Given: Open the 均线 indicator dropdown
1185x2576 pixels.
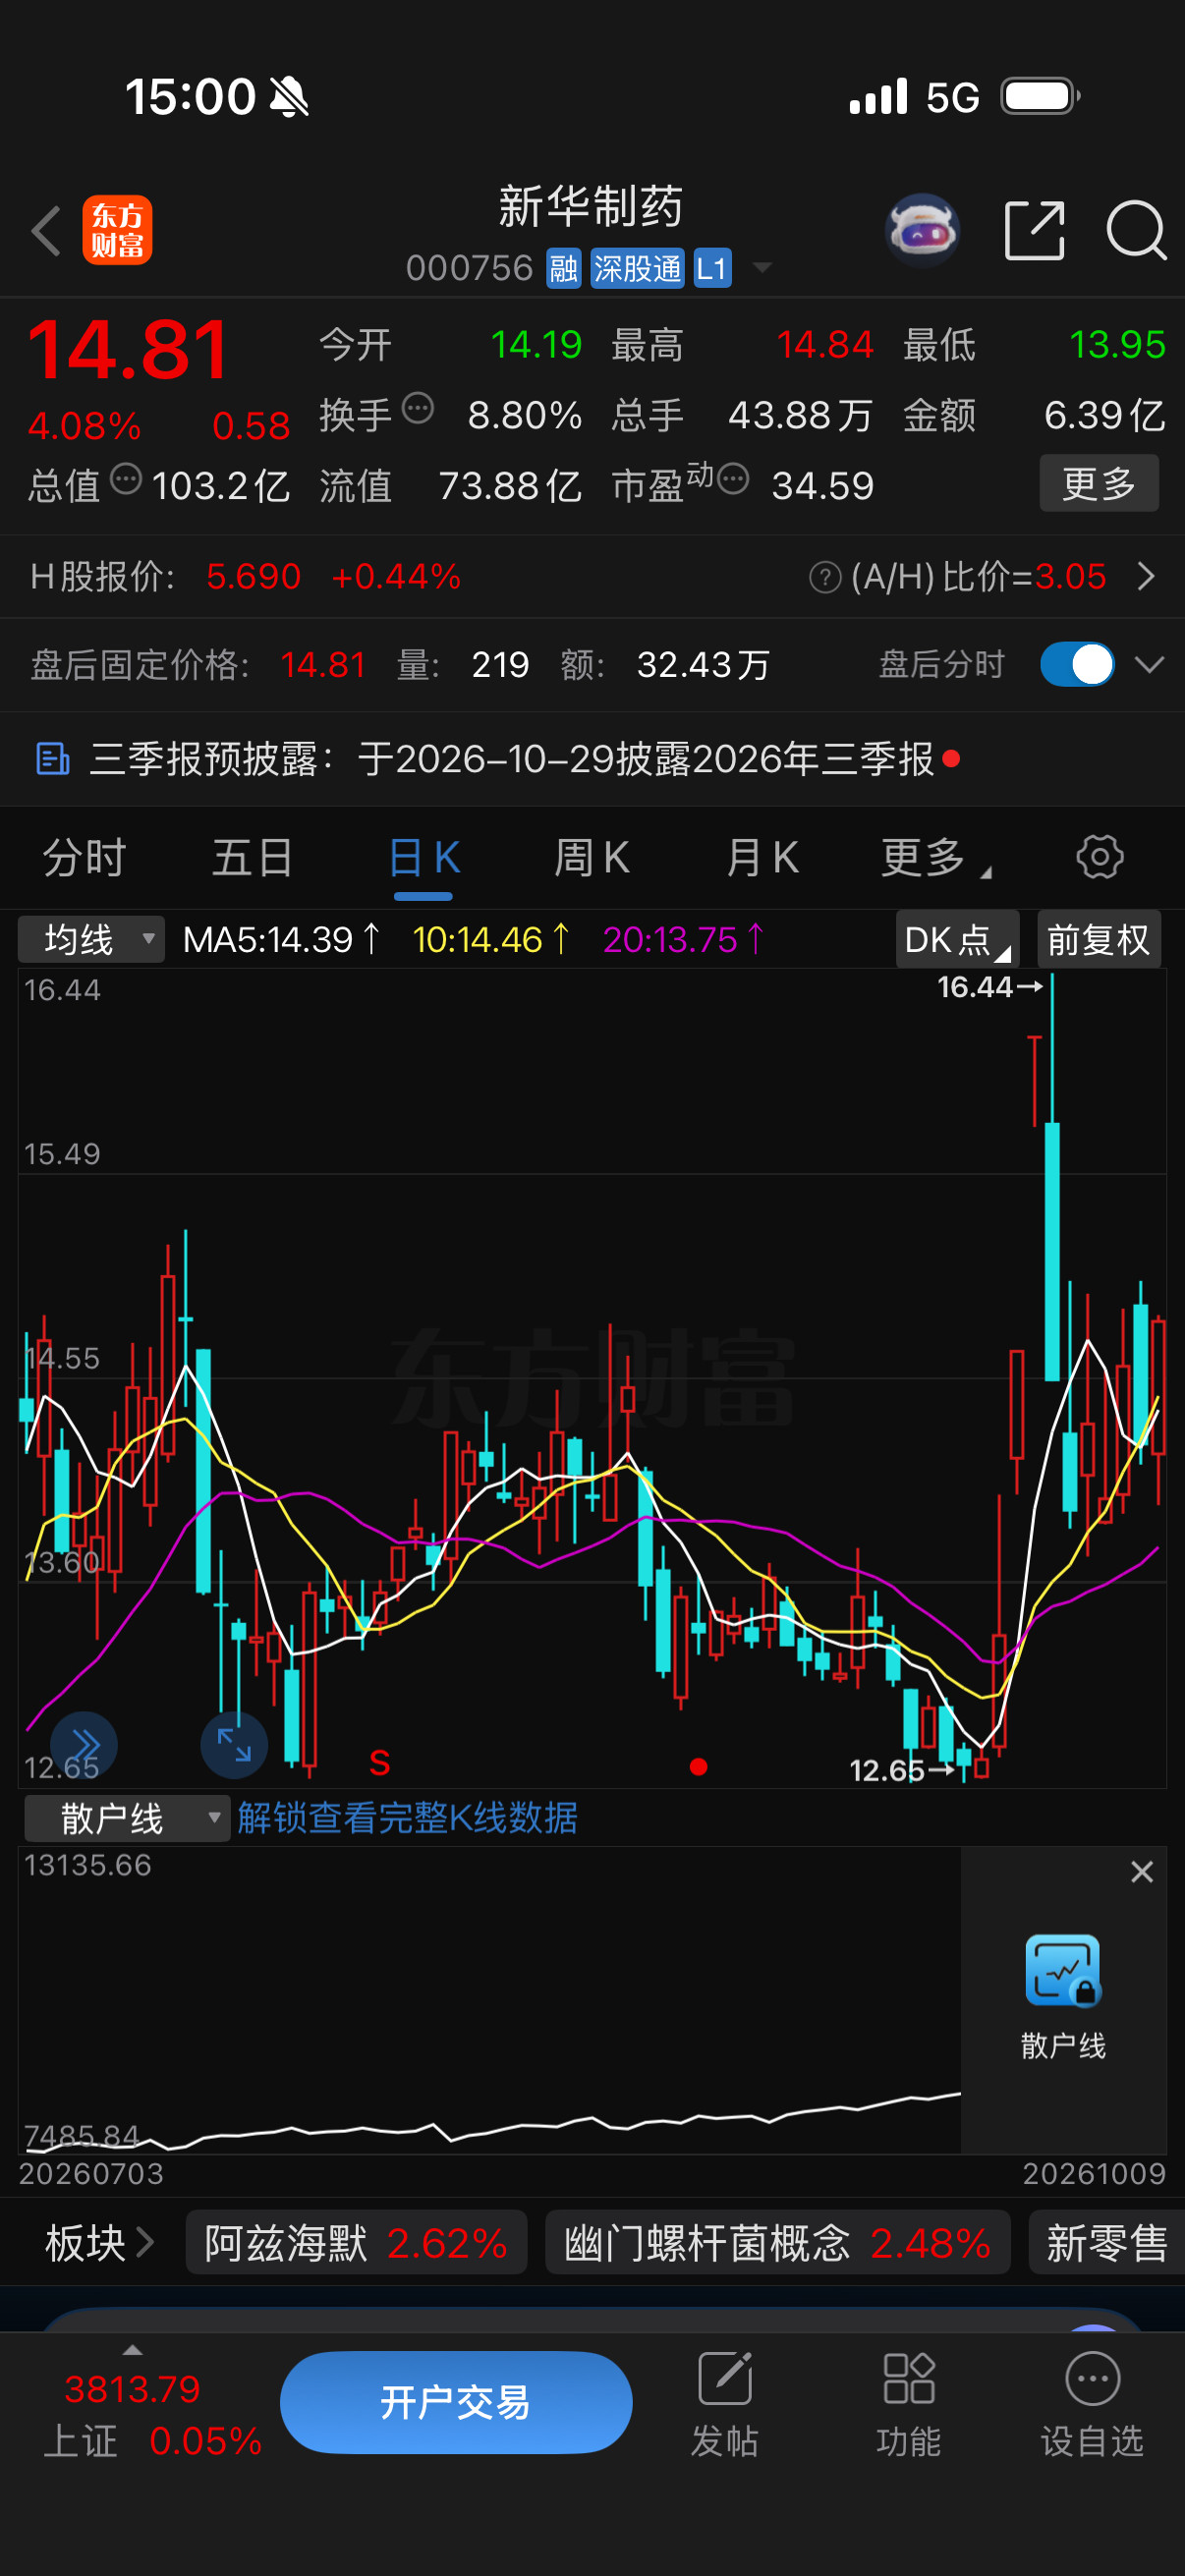Looking at the screenshot, I should tap(91, 939).
